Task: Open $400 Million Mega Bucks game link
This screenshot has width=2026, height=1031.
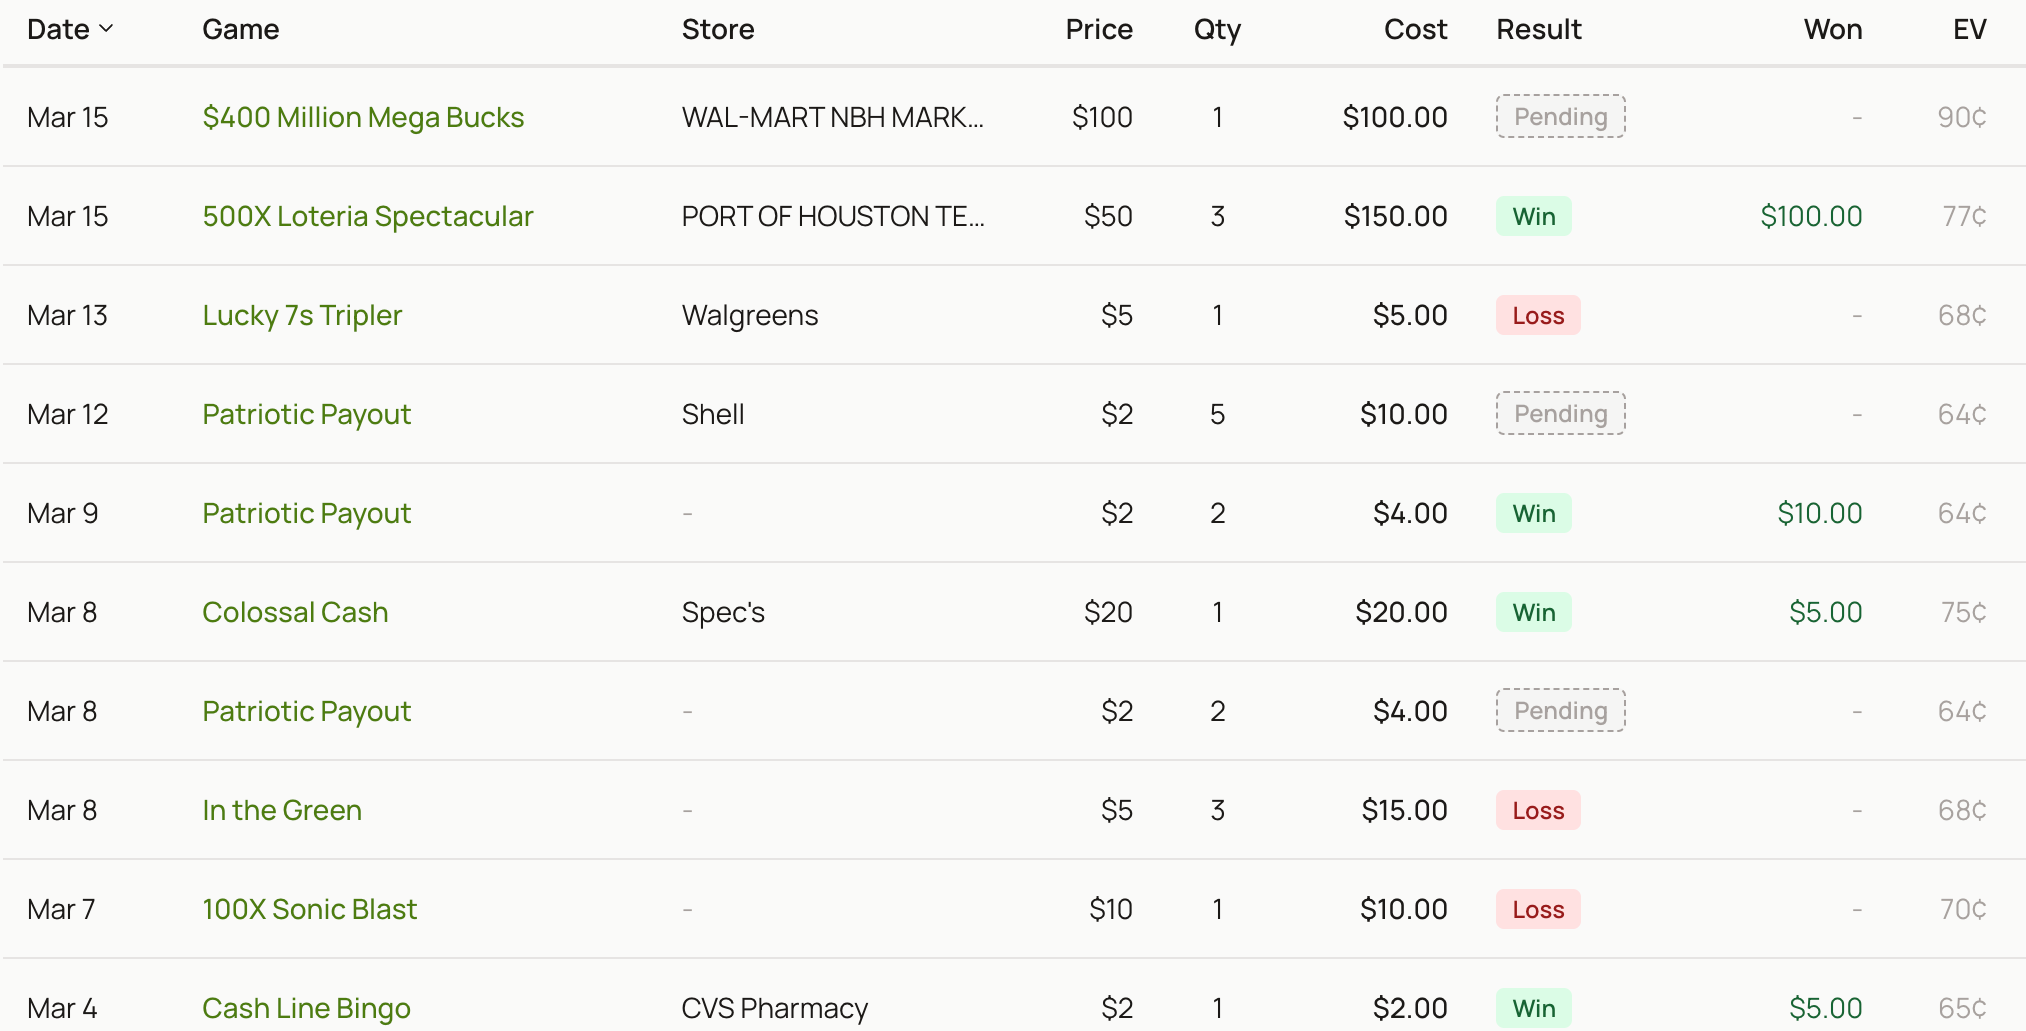Action: pyautogui.click(x=363, y=118)
